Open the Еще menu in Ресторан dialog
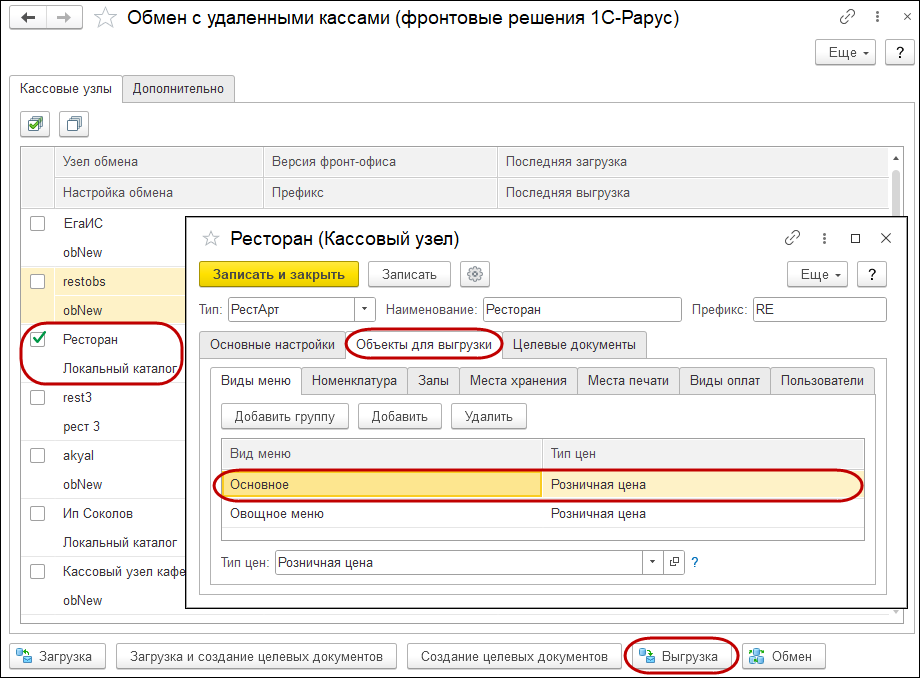 (x=817, y=274)
